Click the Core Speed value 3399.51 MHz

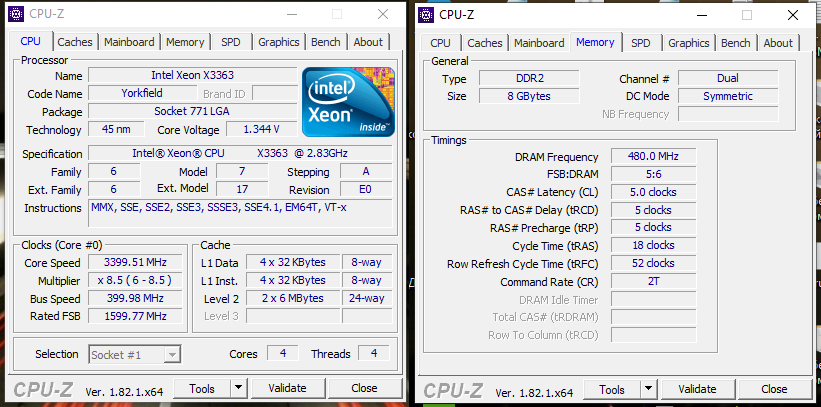pyautogui.click(x=135, y=262)
